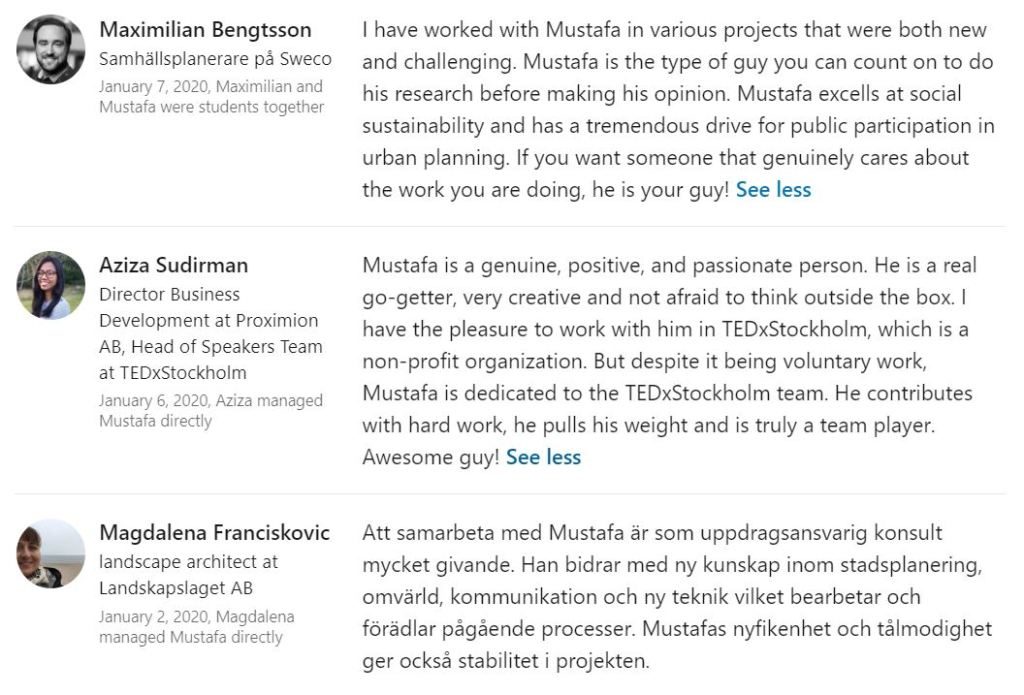The image size is (1024, 695).
Task: Visit Magdalena Franciskovic's profile via her name
Action: [x=214, y=533]
